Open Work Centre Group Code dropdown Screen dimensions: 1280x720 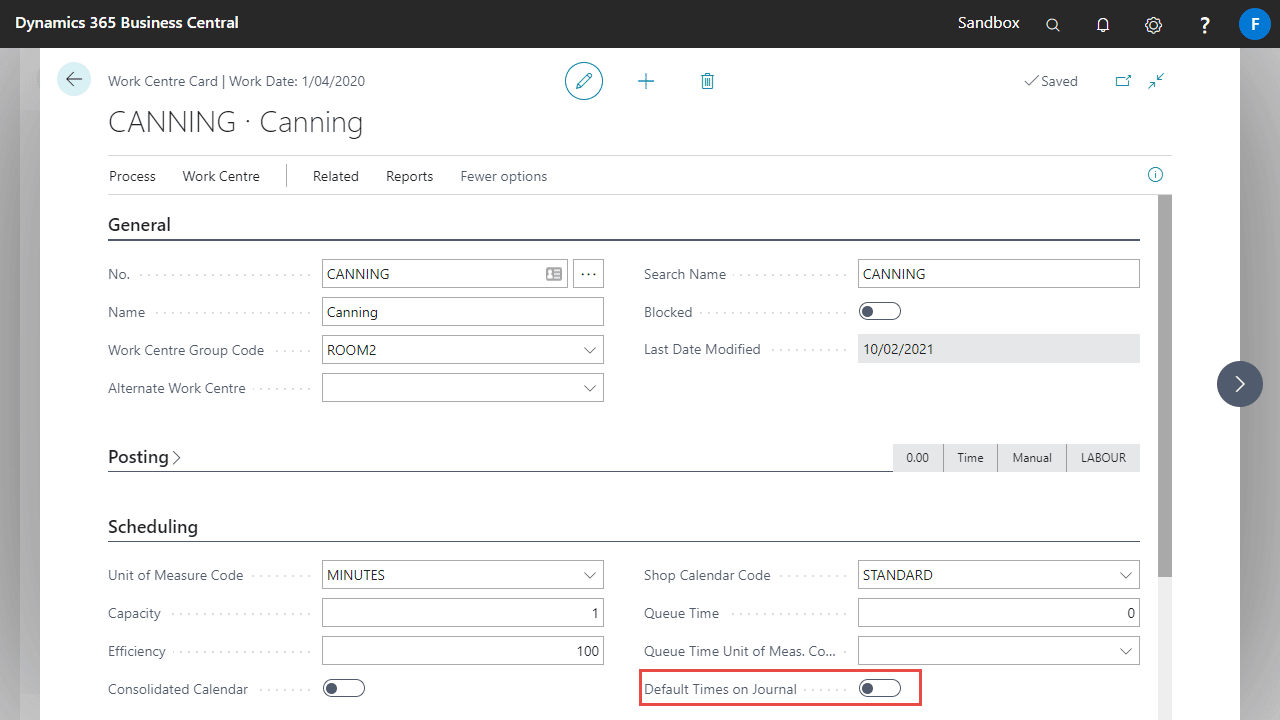click(x=589, y=350)
